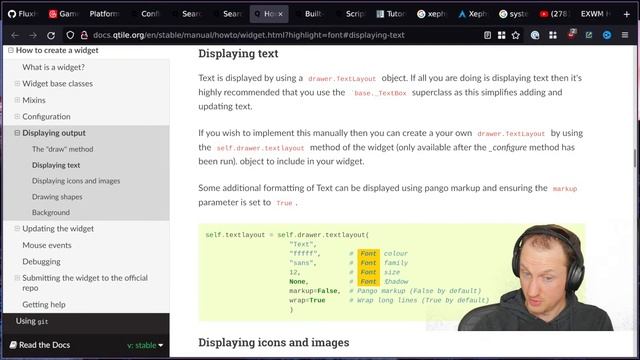Click the green pencil extension icon
Image resolution: width=640 pixels, height=360 pixels.
pyautogui.click(x=589, y=35)
